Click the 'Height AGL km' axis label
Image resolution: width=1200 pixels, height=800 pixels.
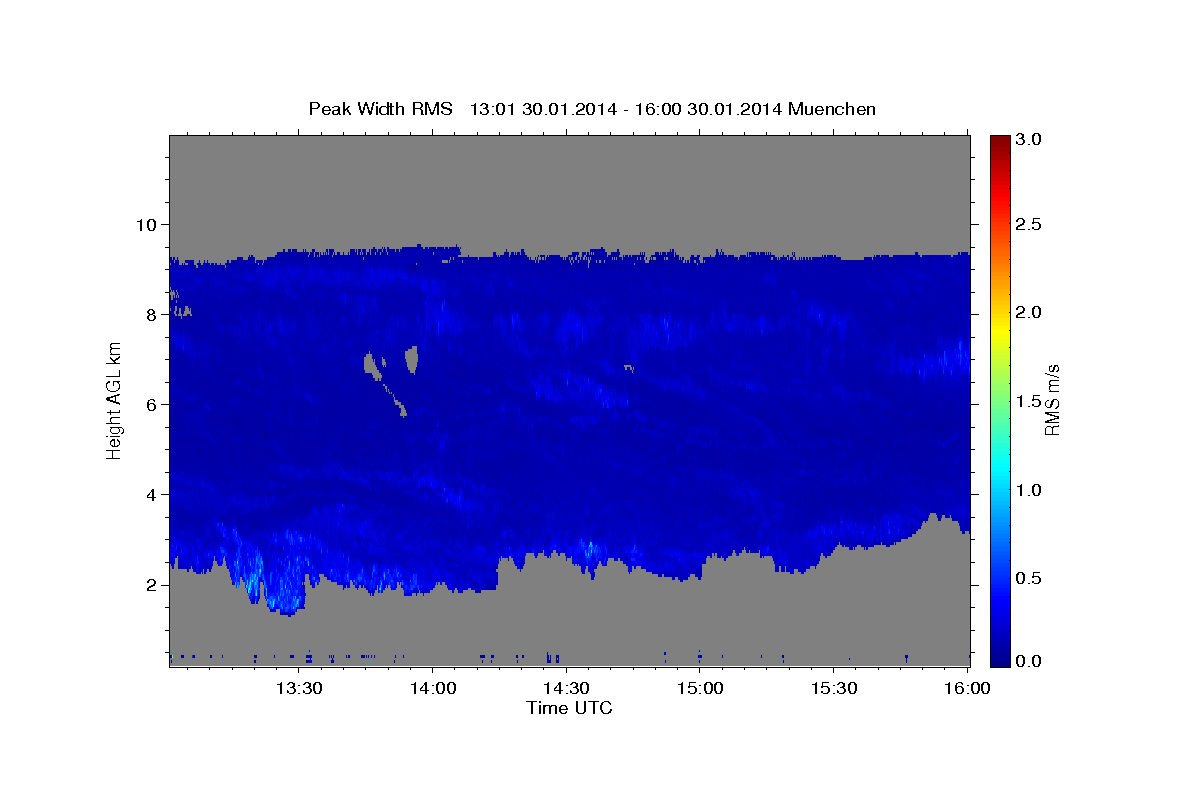pos(114,400)
